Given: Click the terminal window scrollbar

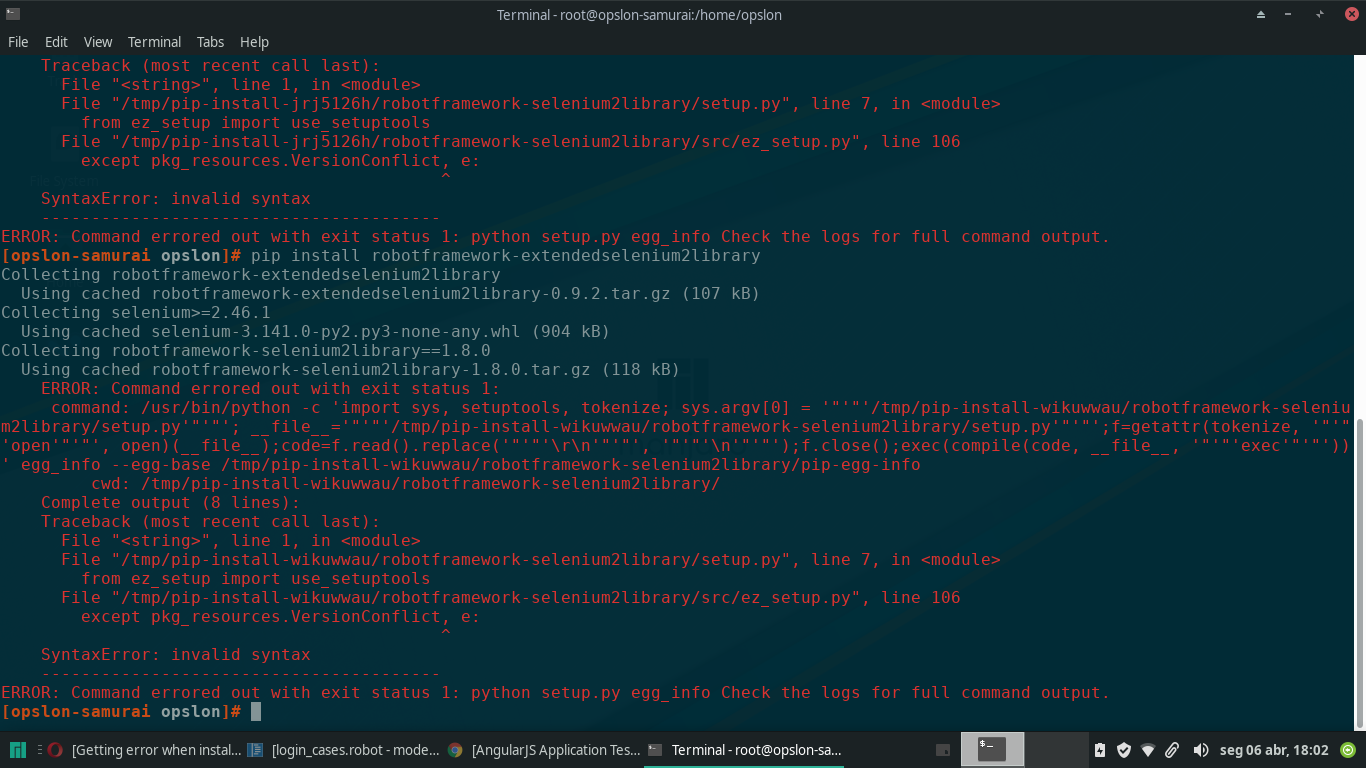Looking at the screenshot, I should click(x=1358, y=575).
